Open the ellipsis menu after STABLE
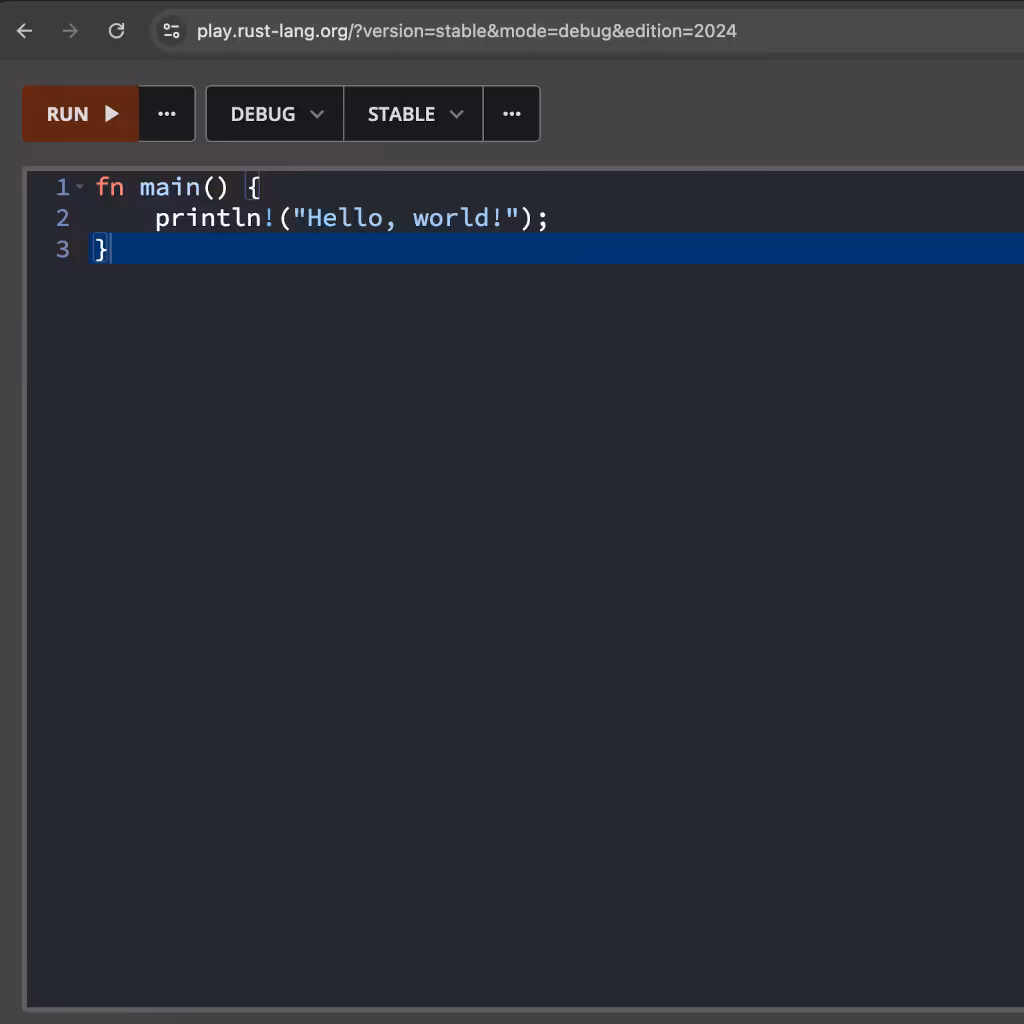 click(512, 114)
